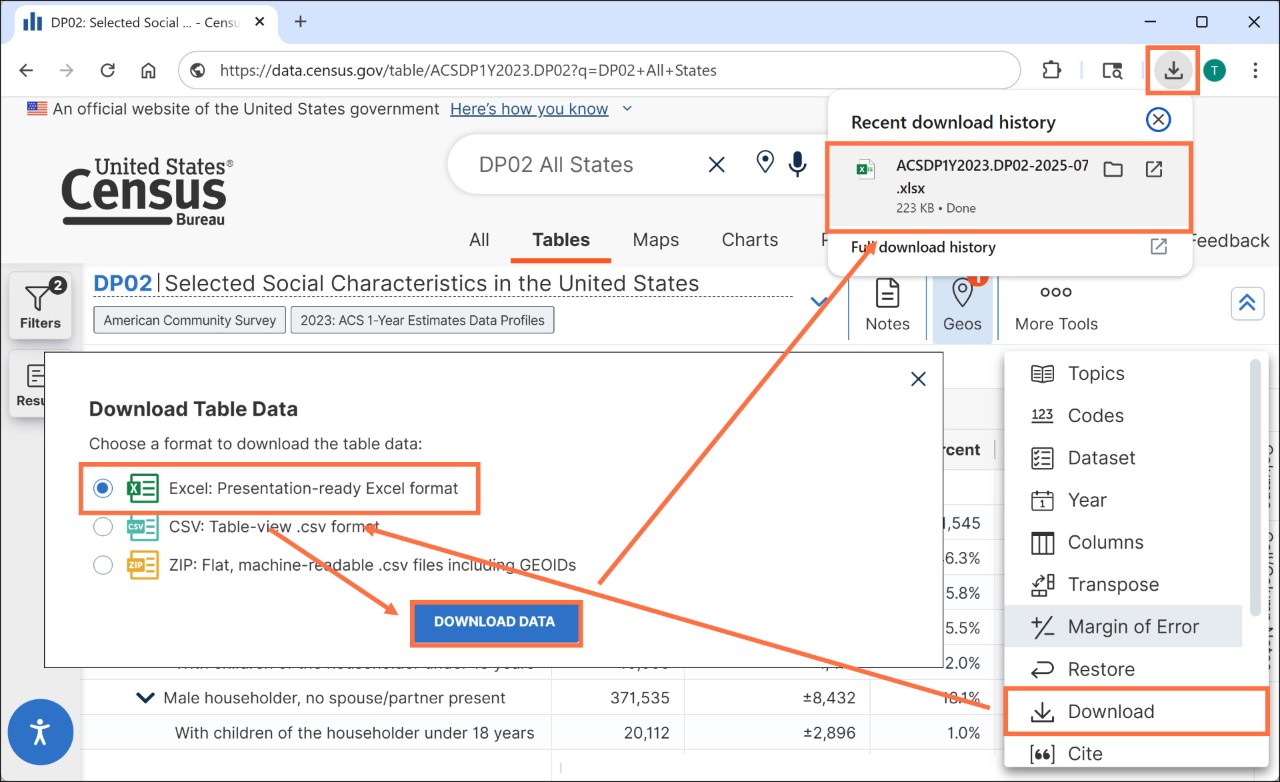
Task: Reload the page with the refresh icon
Action: [108, 70]
